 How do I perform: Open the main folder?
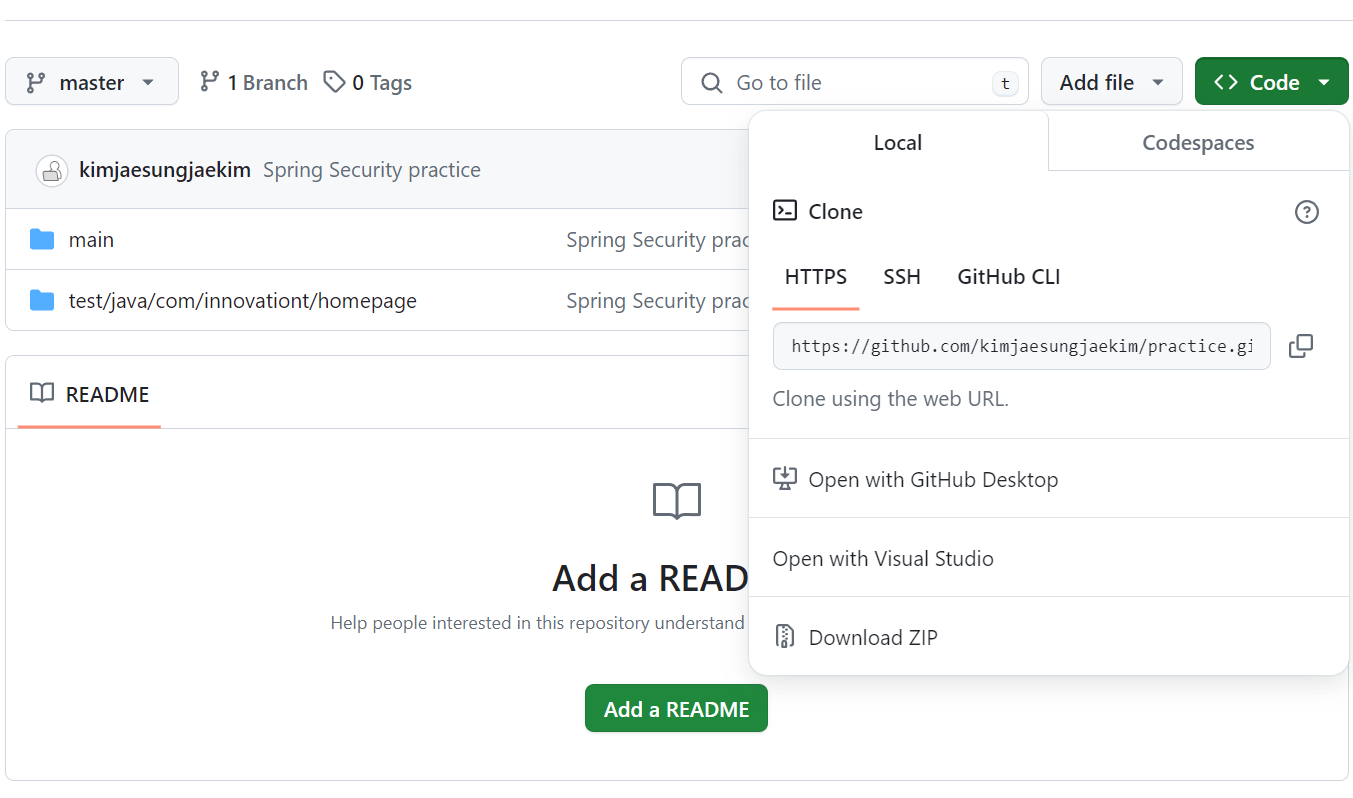coord(91,240)
